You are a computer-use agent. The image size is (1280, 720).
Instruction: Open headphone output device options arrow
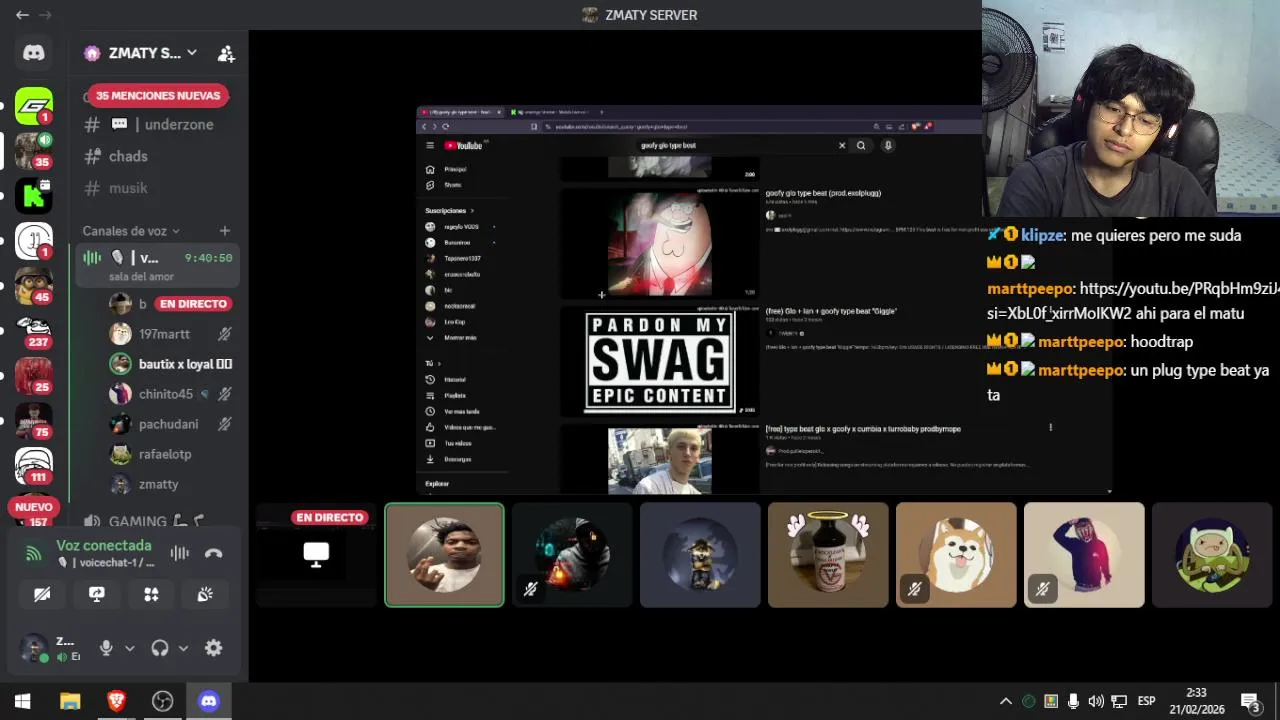coord(183,648)
